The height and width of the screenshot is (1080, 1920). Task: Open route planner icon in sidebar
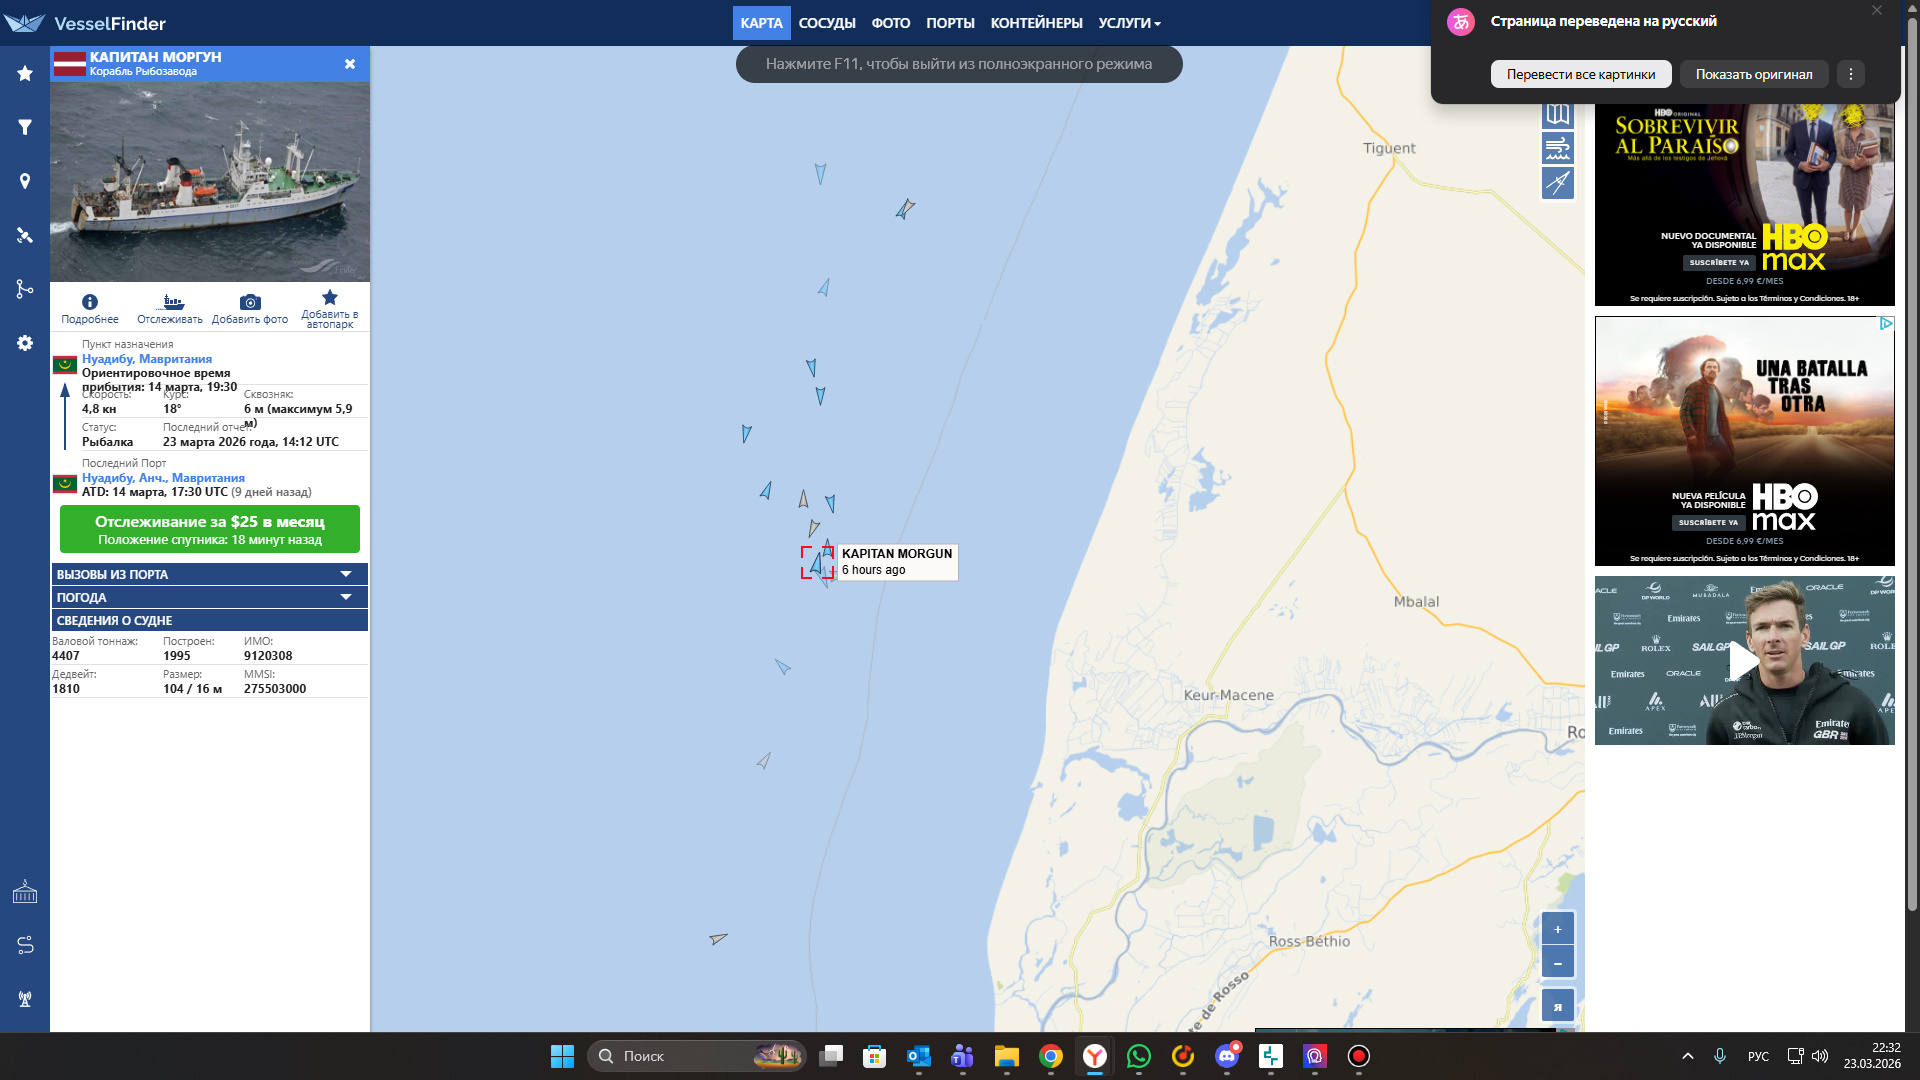coord(25,945)
